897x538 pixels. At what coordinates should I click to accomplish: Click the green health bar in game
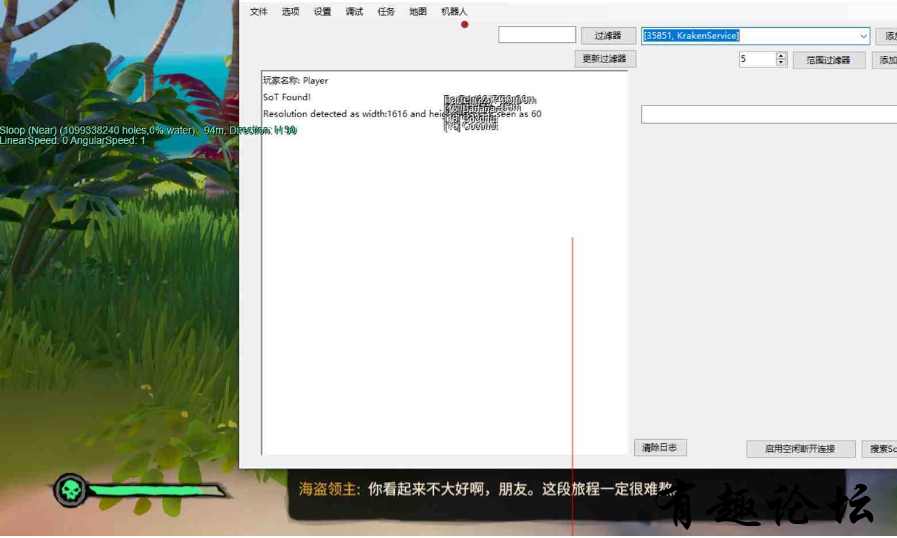click(157, 490)
